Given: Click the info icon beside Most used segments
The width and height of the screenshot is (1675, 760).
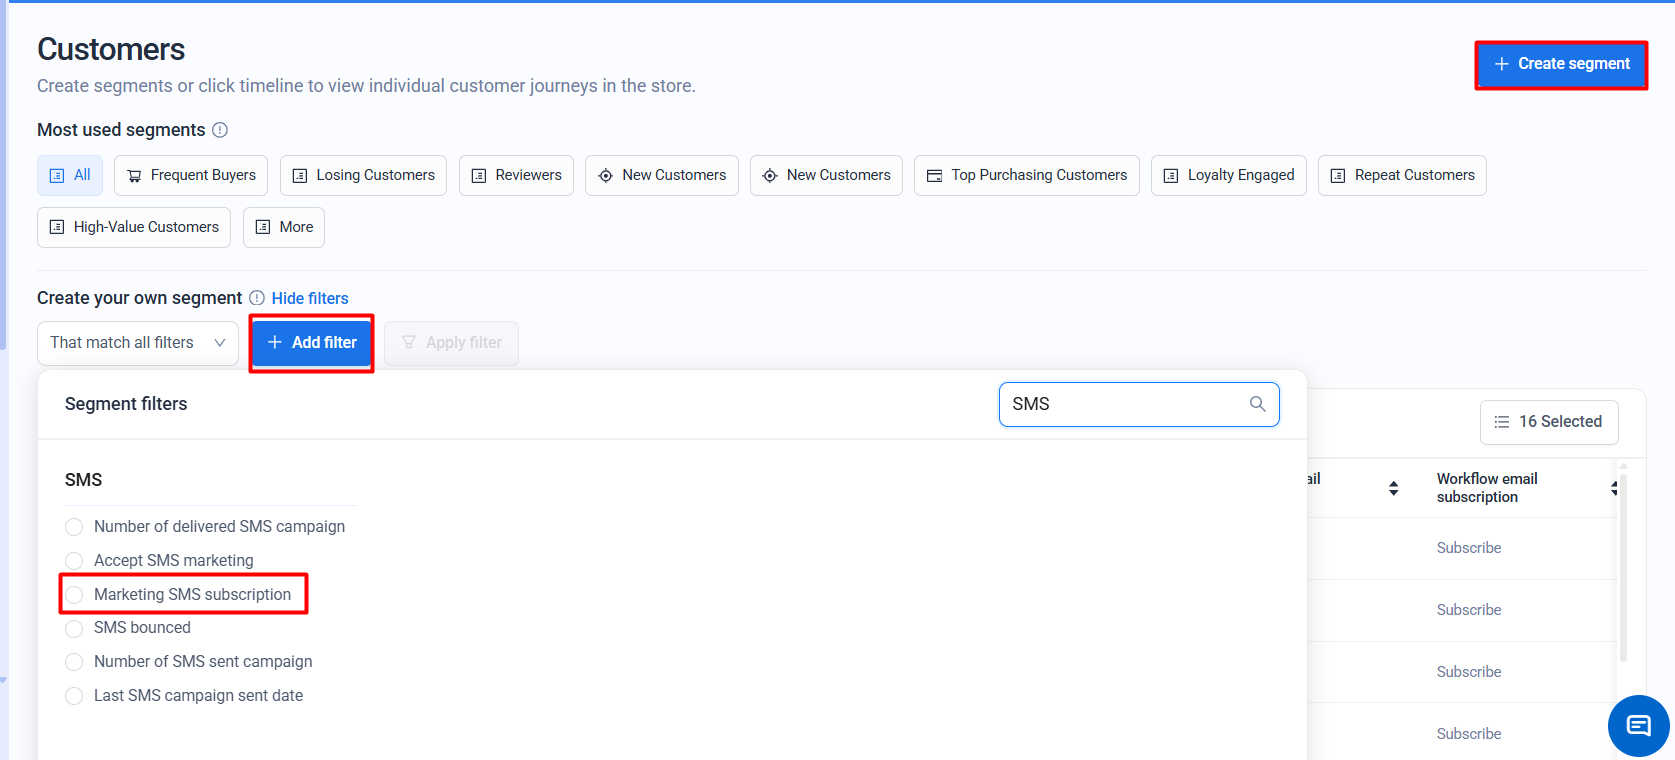Looking at the screenshot, I should click(220, 130).
